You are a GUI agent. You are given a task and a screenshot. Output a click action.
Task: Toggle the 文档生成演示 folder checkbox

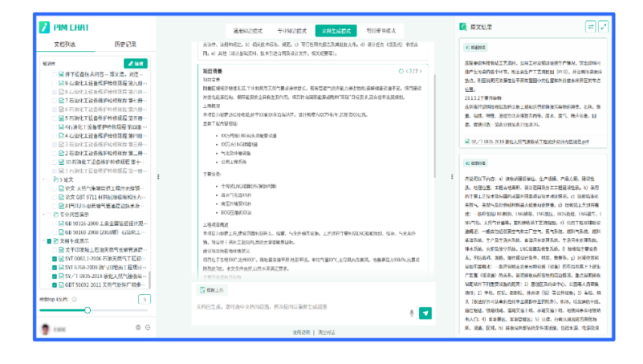49,241
